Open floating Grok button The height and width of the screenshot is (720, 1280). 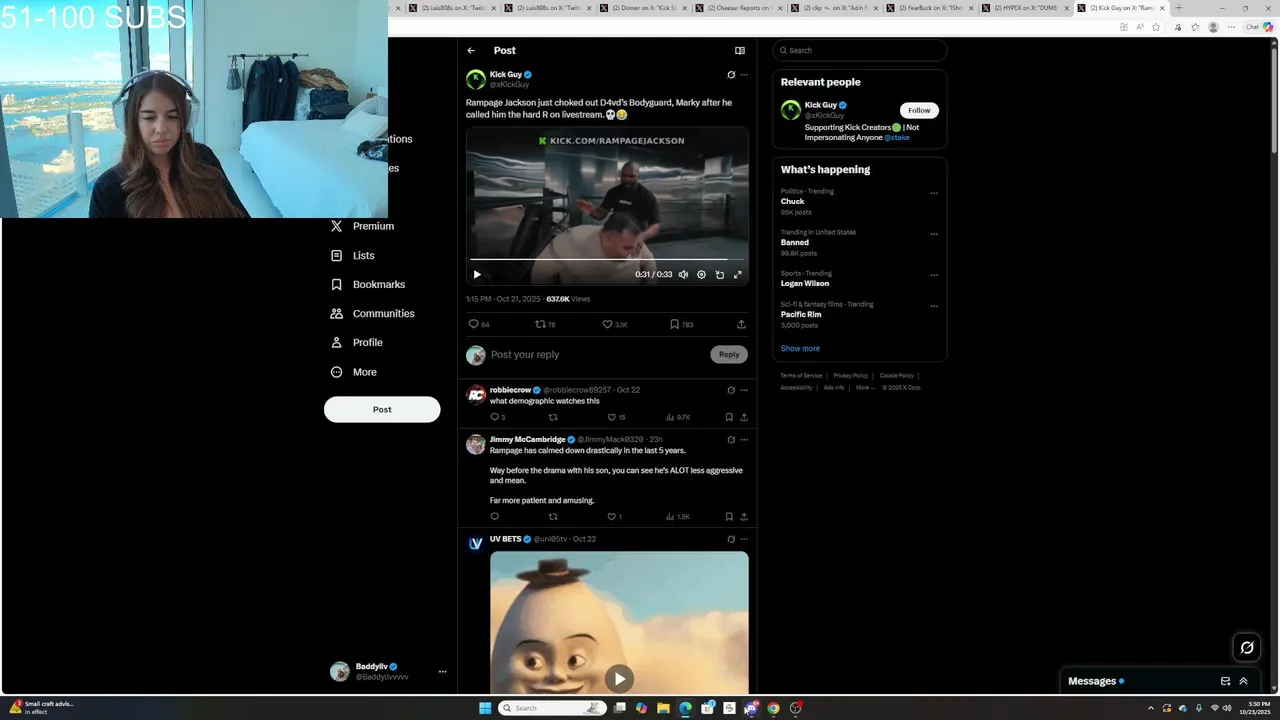coord(1247,647)
